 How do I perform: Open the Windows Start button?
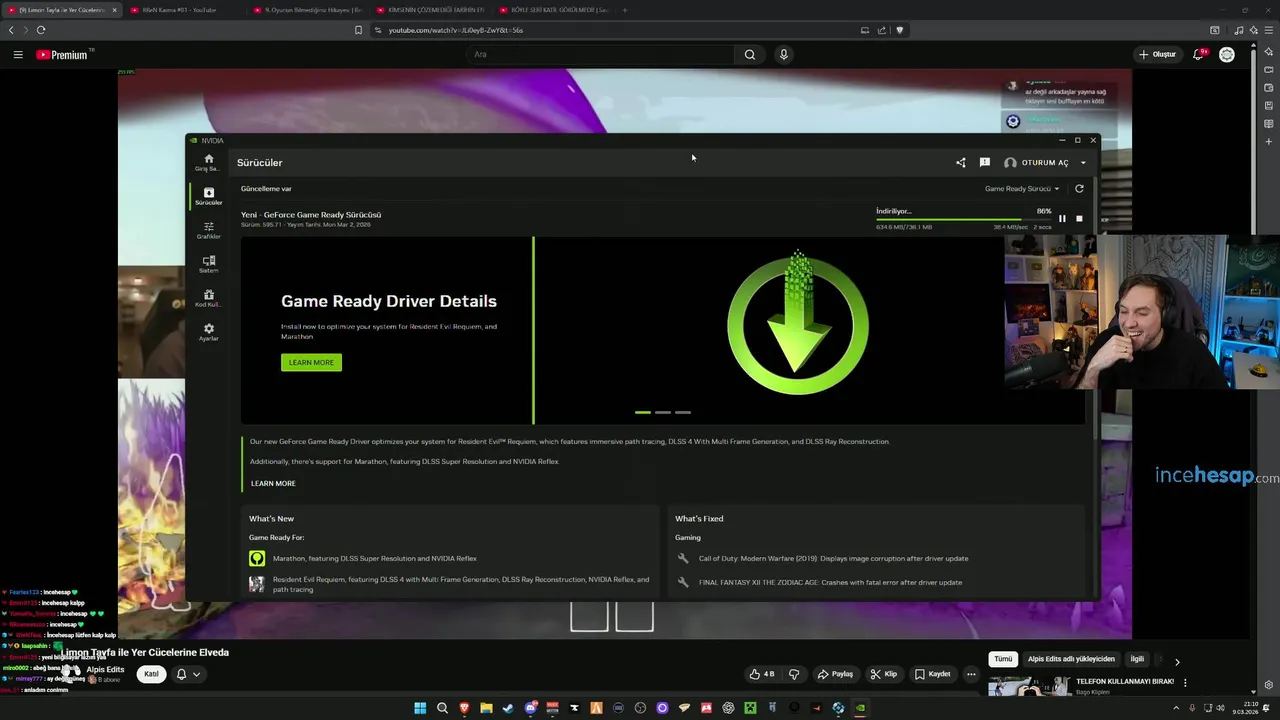[x=420, y=708]
